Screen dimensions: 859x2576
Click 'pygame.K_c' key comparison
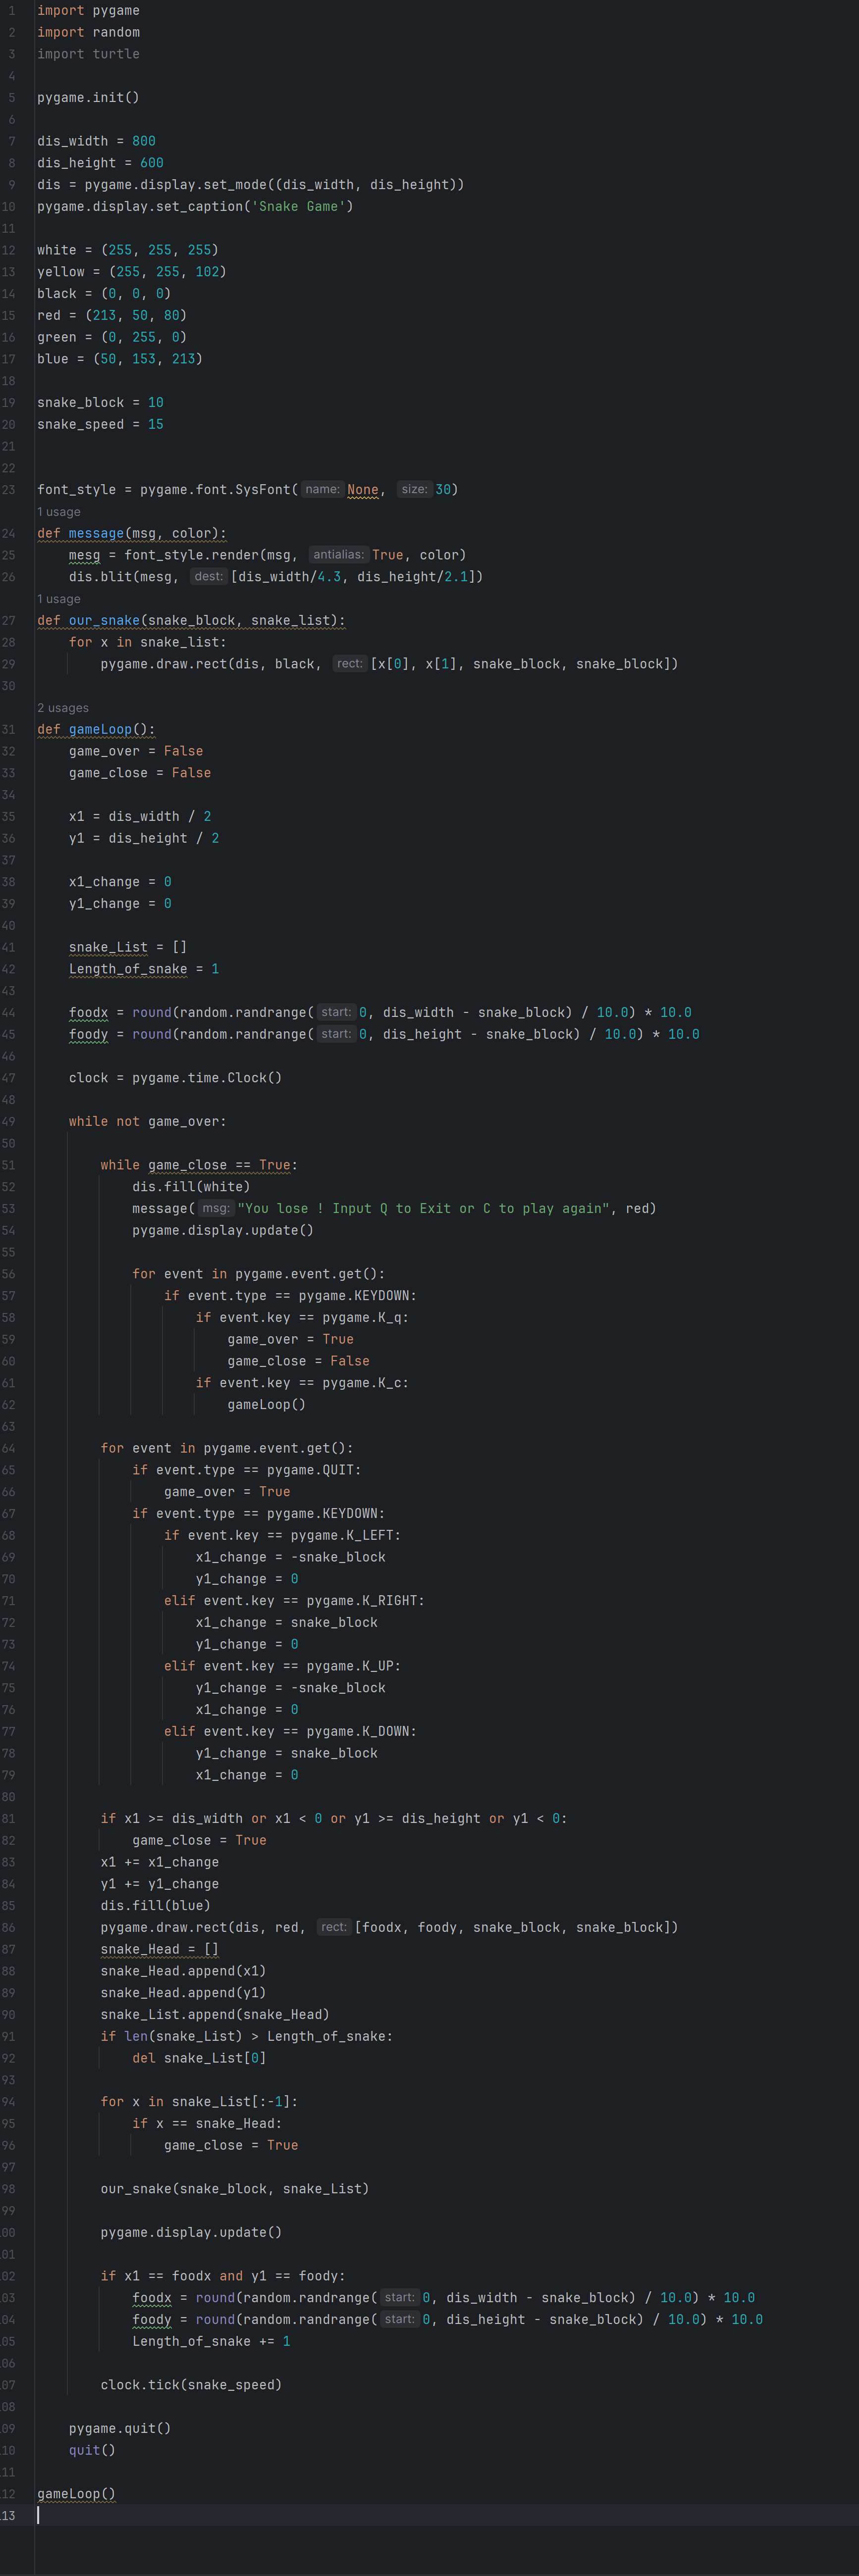[x=361, y=1383]
